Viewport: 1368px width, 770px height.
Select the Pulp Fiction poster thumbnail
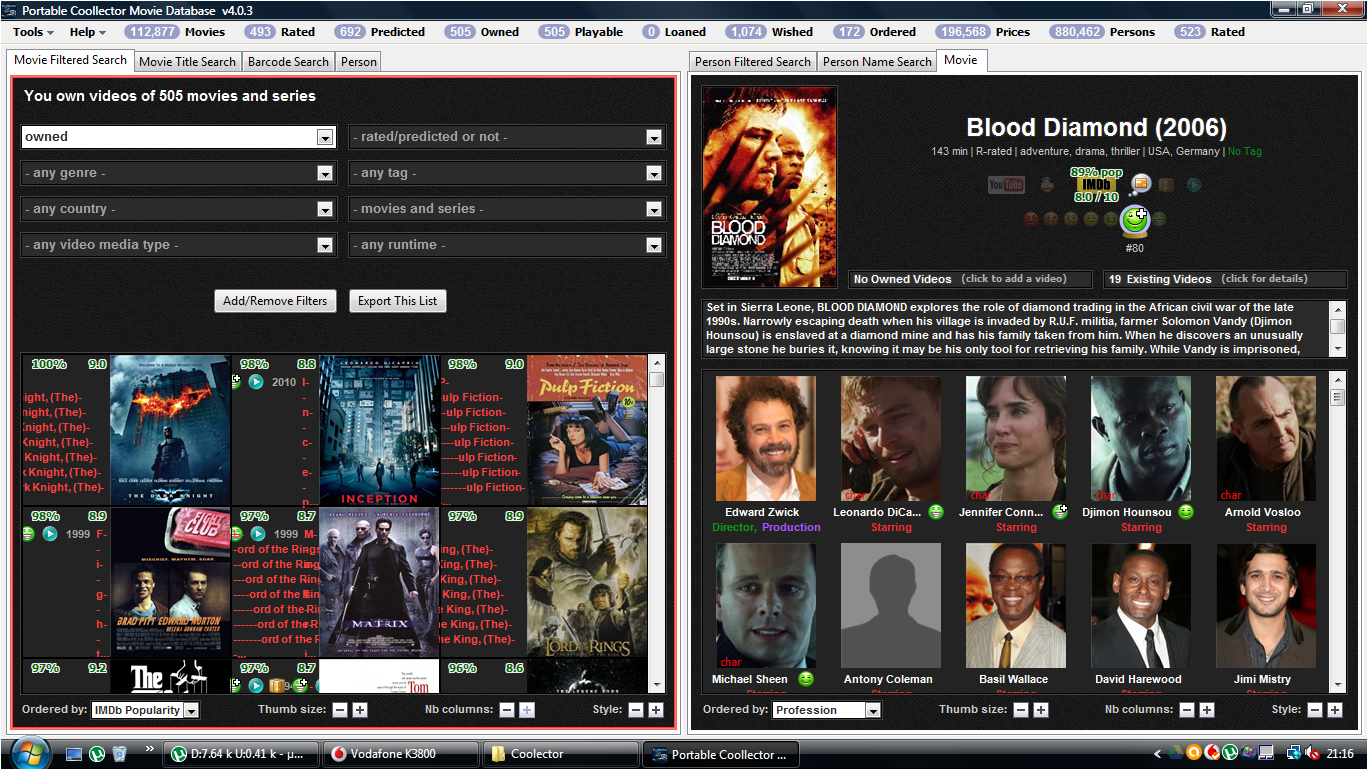click(587, 430)
